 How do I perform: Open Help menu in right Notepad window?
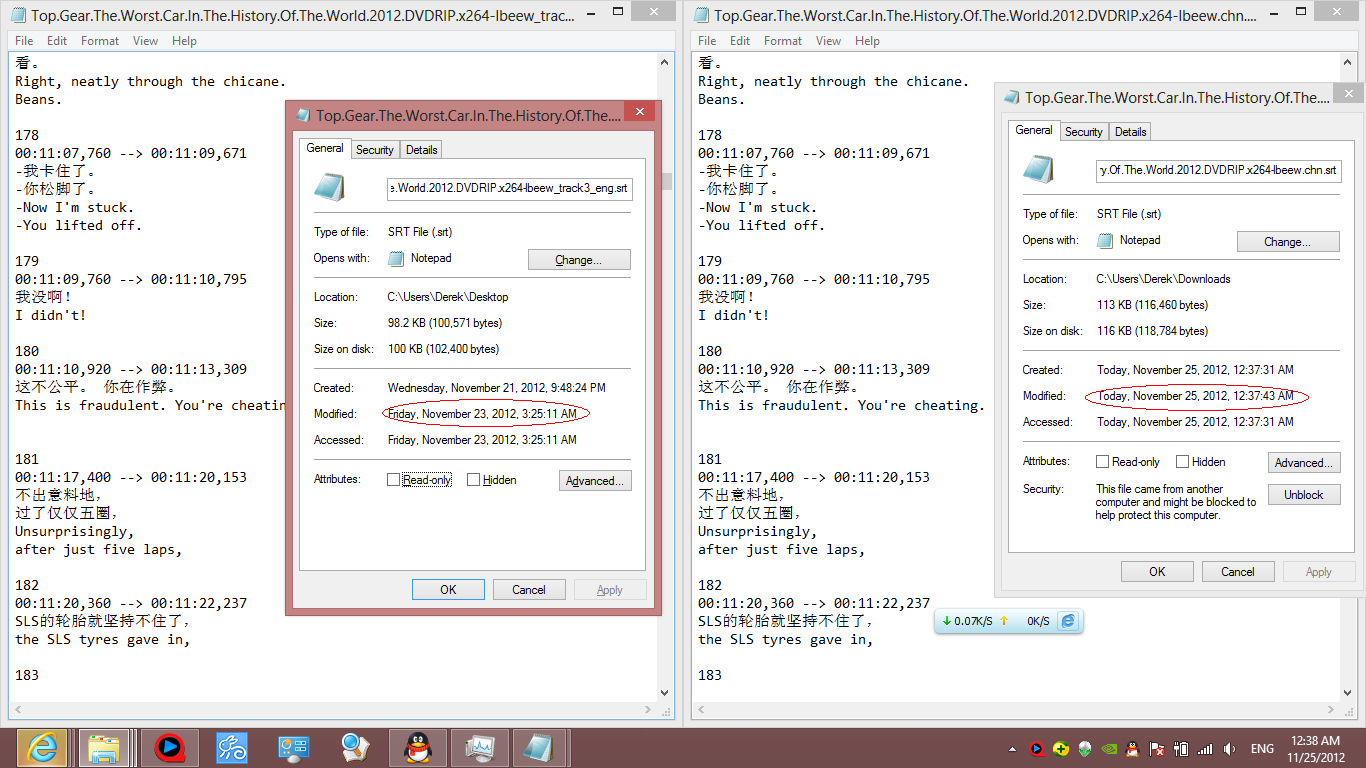tap(867, 41)
